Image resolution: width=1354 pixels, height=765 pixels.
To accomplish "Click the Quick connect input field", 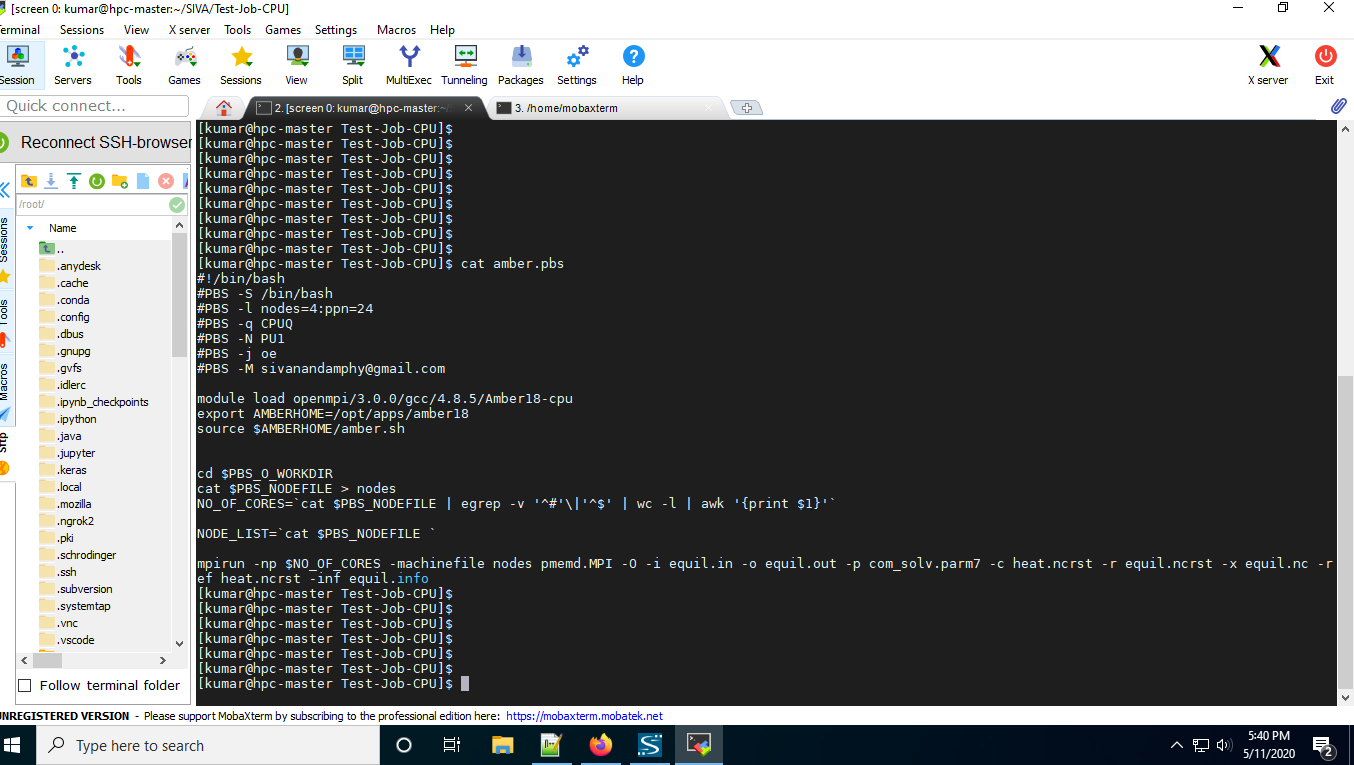I will pos(94,106).
